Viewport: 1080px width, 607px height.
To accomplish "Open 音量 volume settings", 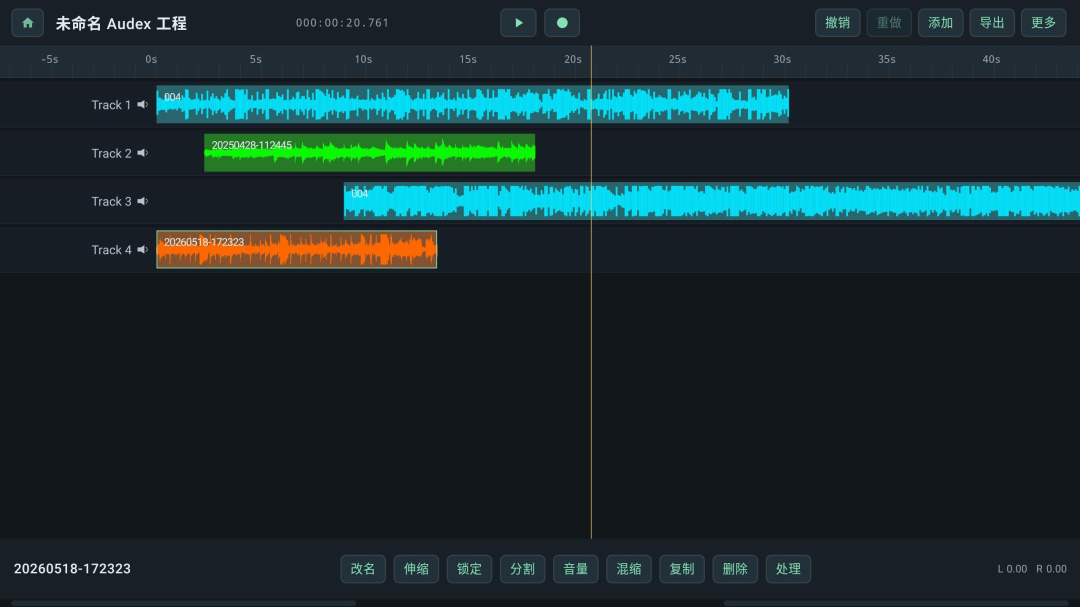I will point(576,569).
